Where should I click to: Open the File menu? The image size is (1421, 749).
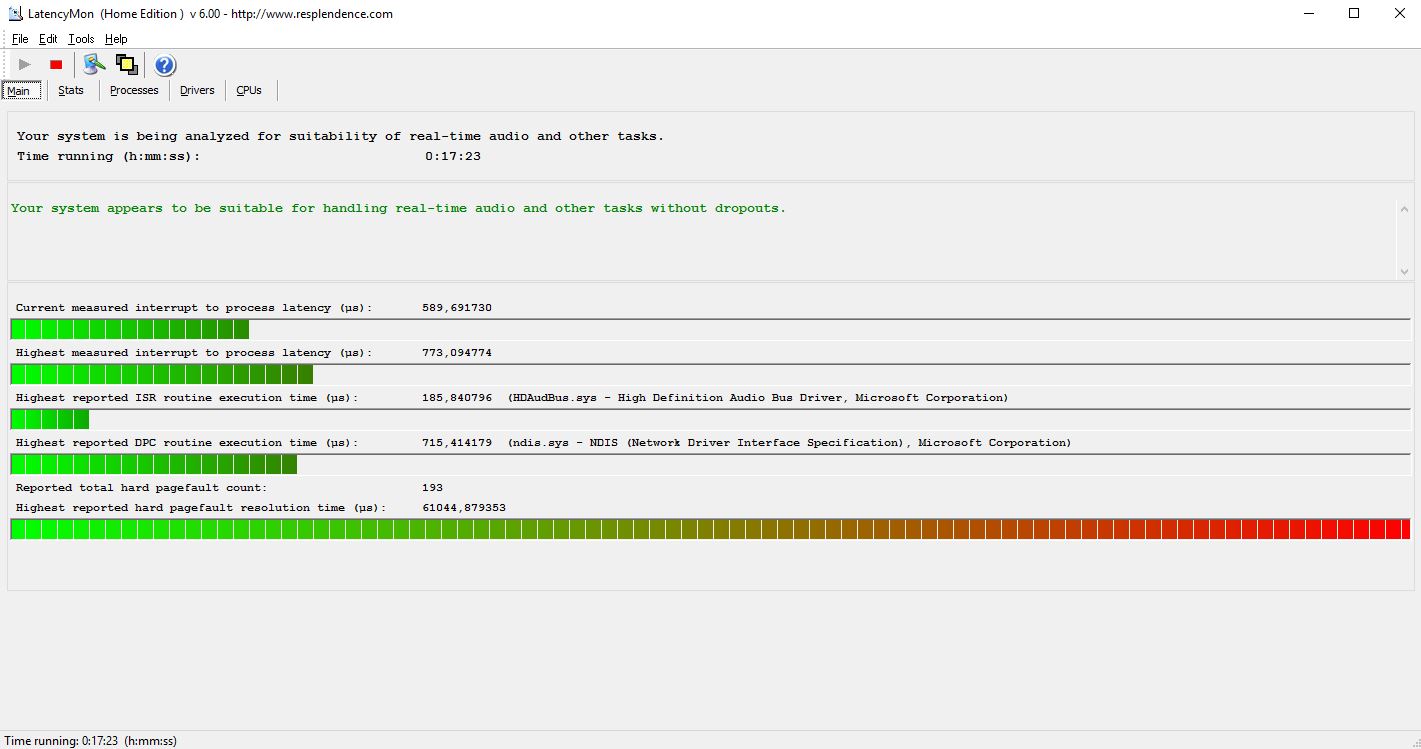pos(20,39)
